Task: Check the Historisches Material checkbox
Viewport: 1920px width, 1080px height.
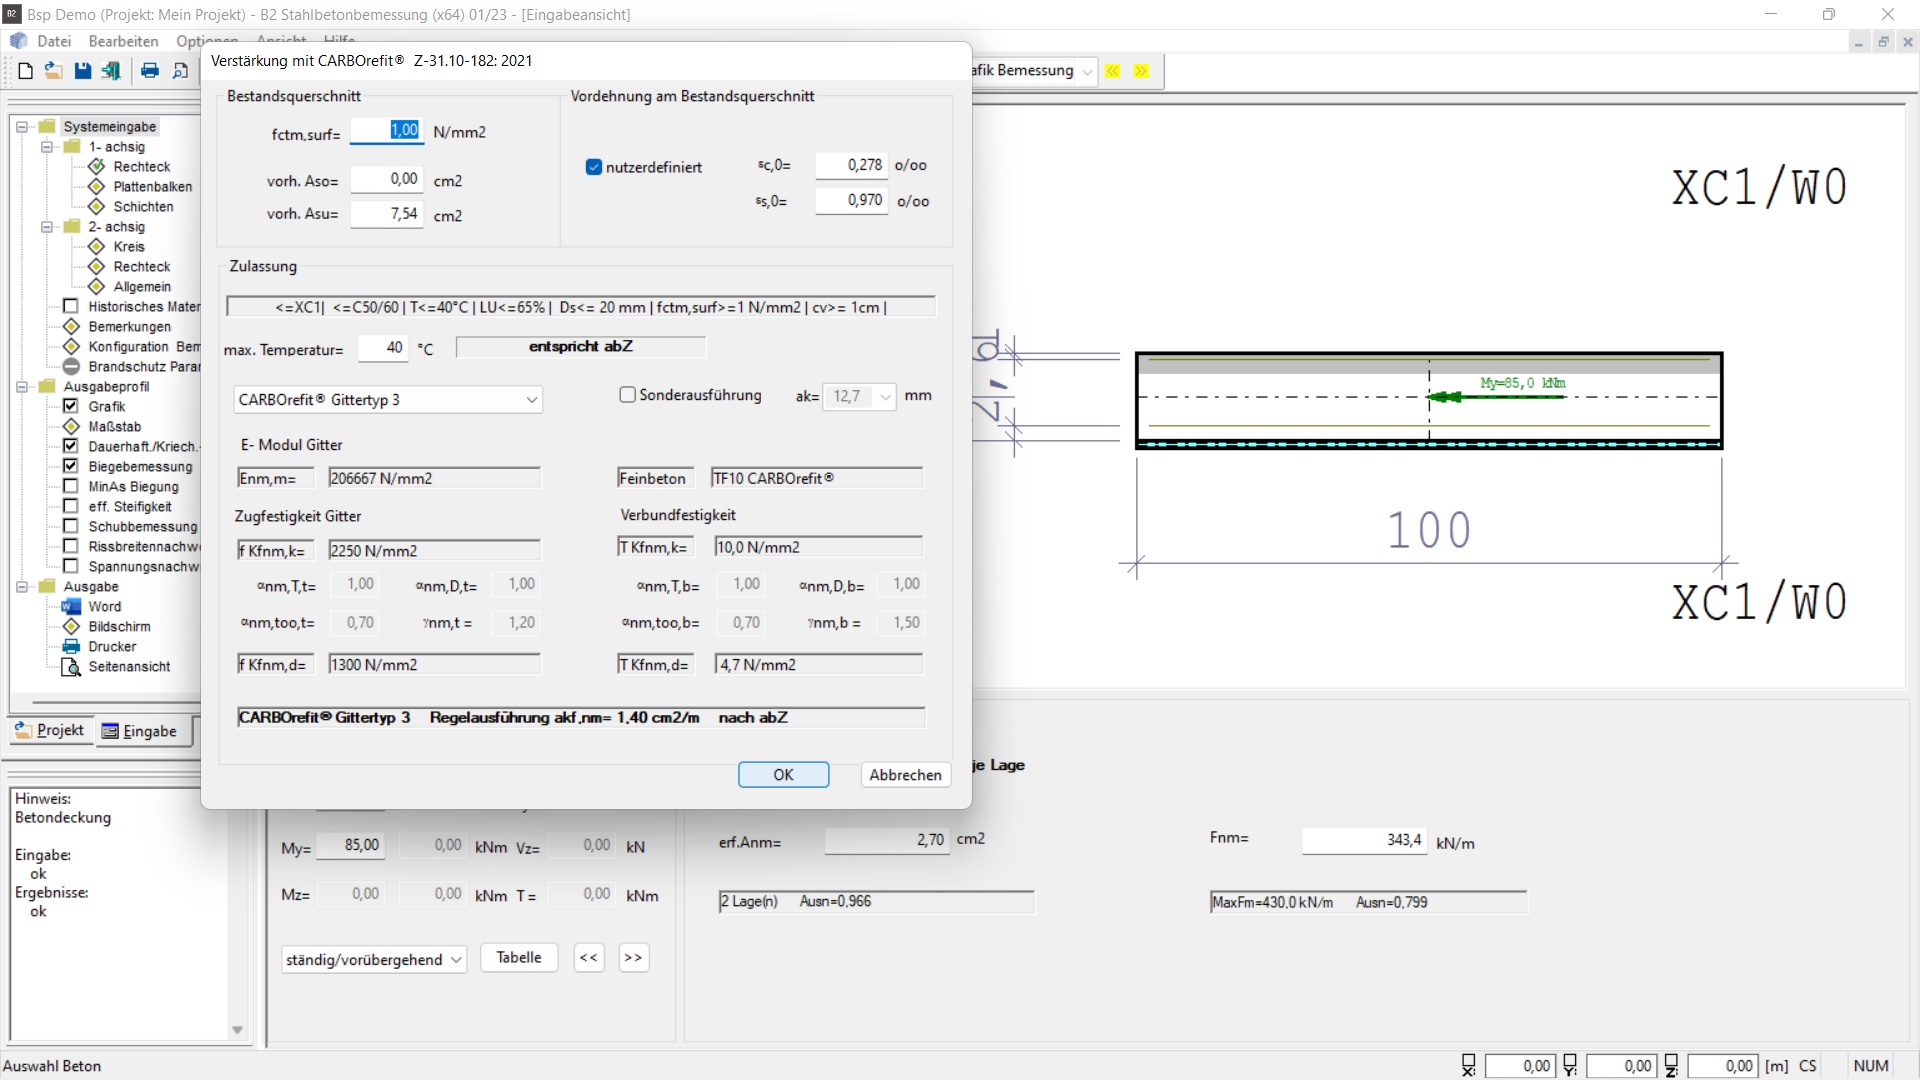Action: (x=71, y=306)
